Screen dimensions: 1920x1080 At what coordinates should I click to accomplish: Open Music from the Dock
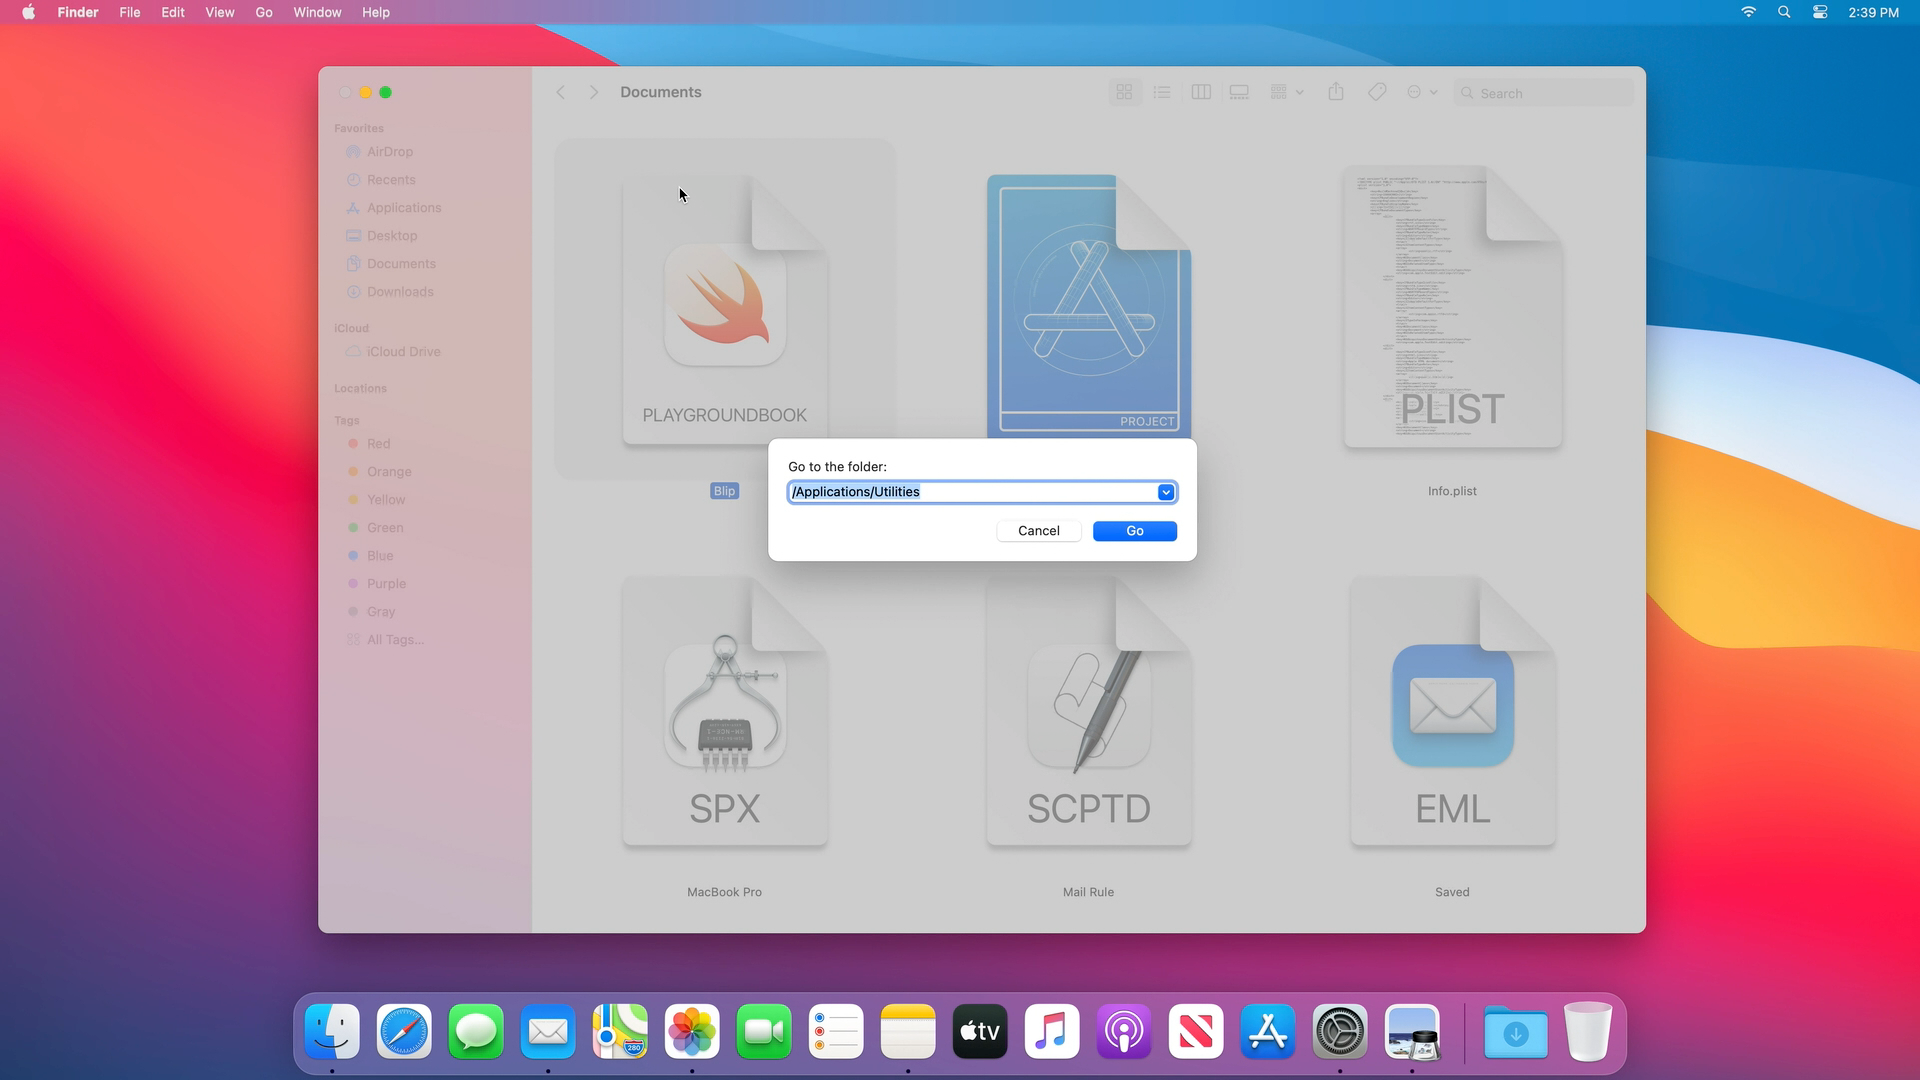(x=1052, y=1031)
